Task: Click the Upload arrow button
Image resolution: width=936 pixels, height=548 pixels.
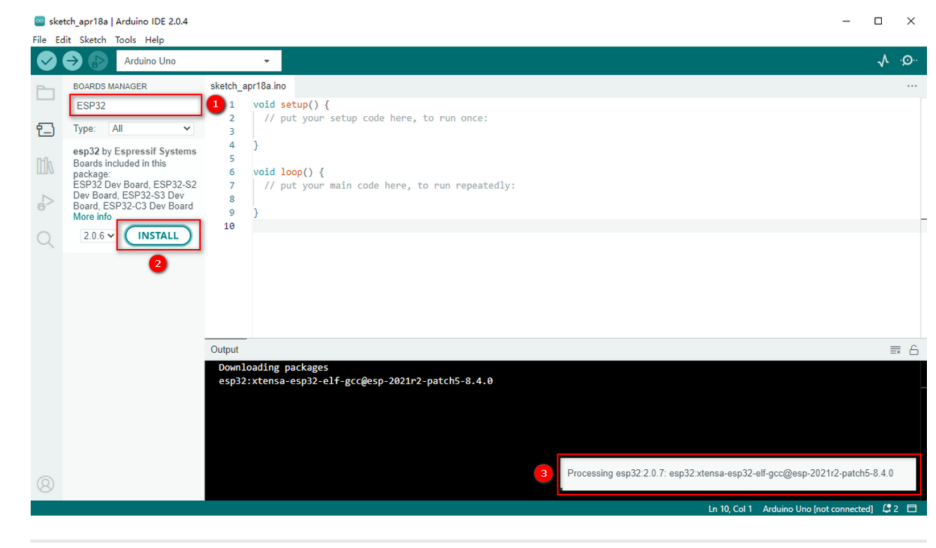Action: (72, 61)
